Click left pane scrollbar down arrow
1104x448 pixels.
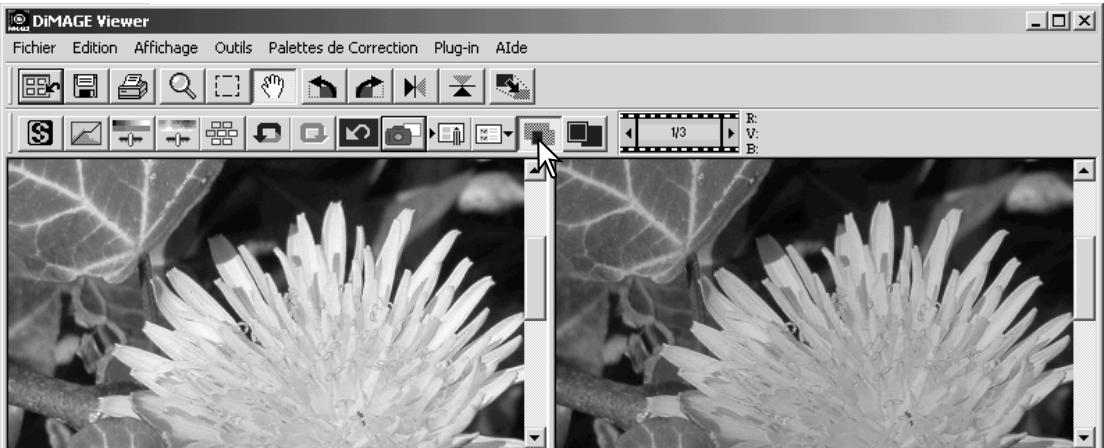click(x=537, y=437)
